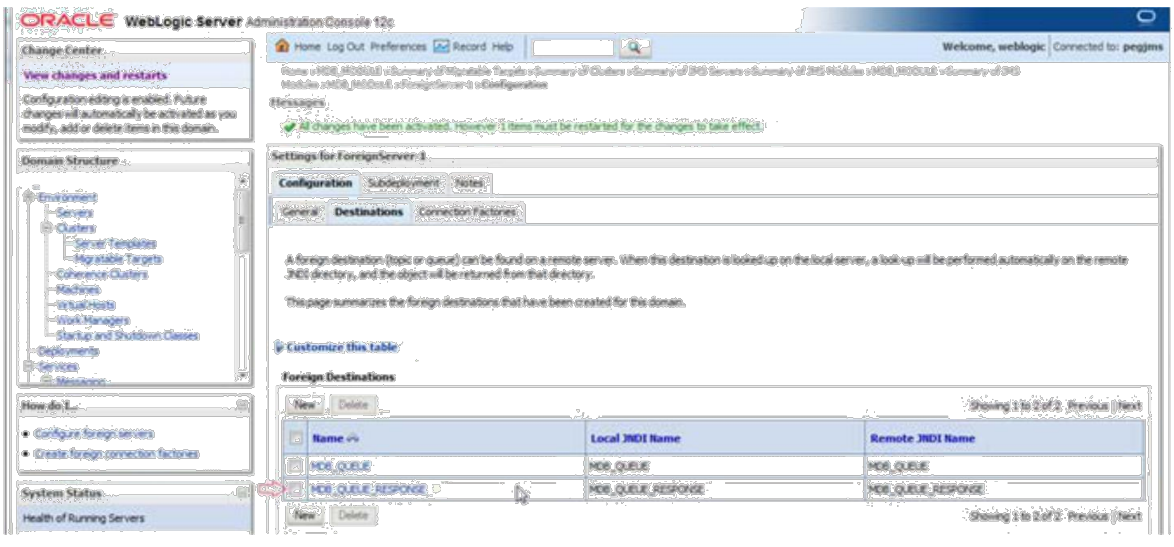Click Health of Running Servers text
The image size is (1174, 547).
(83, 519)
